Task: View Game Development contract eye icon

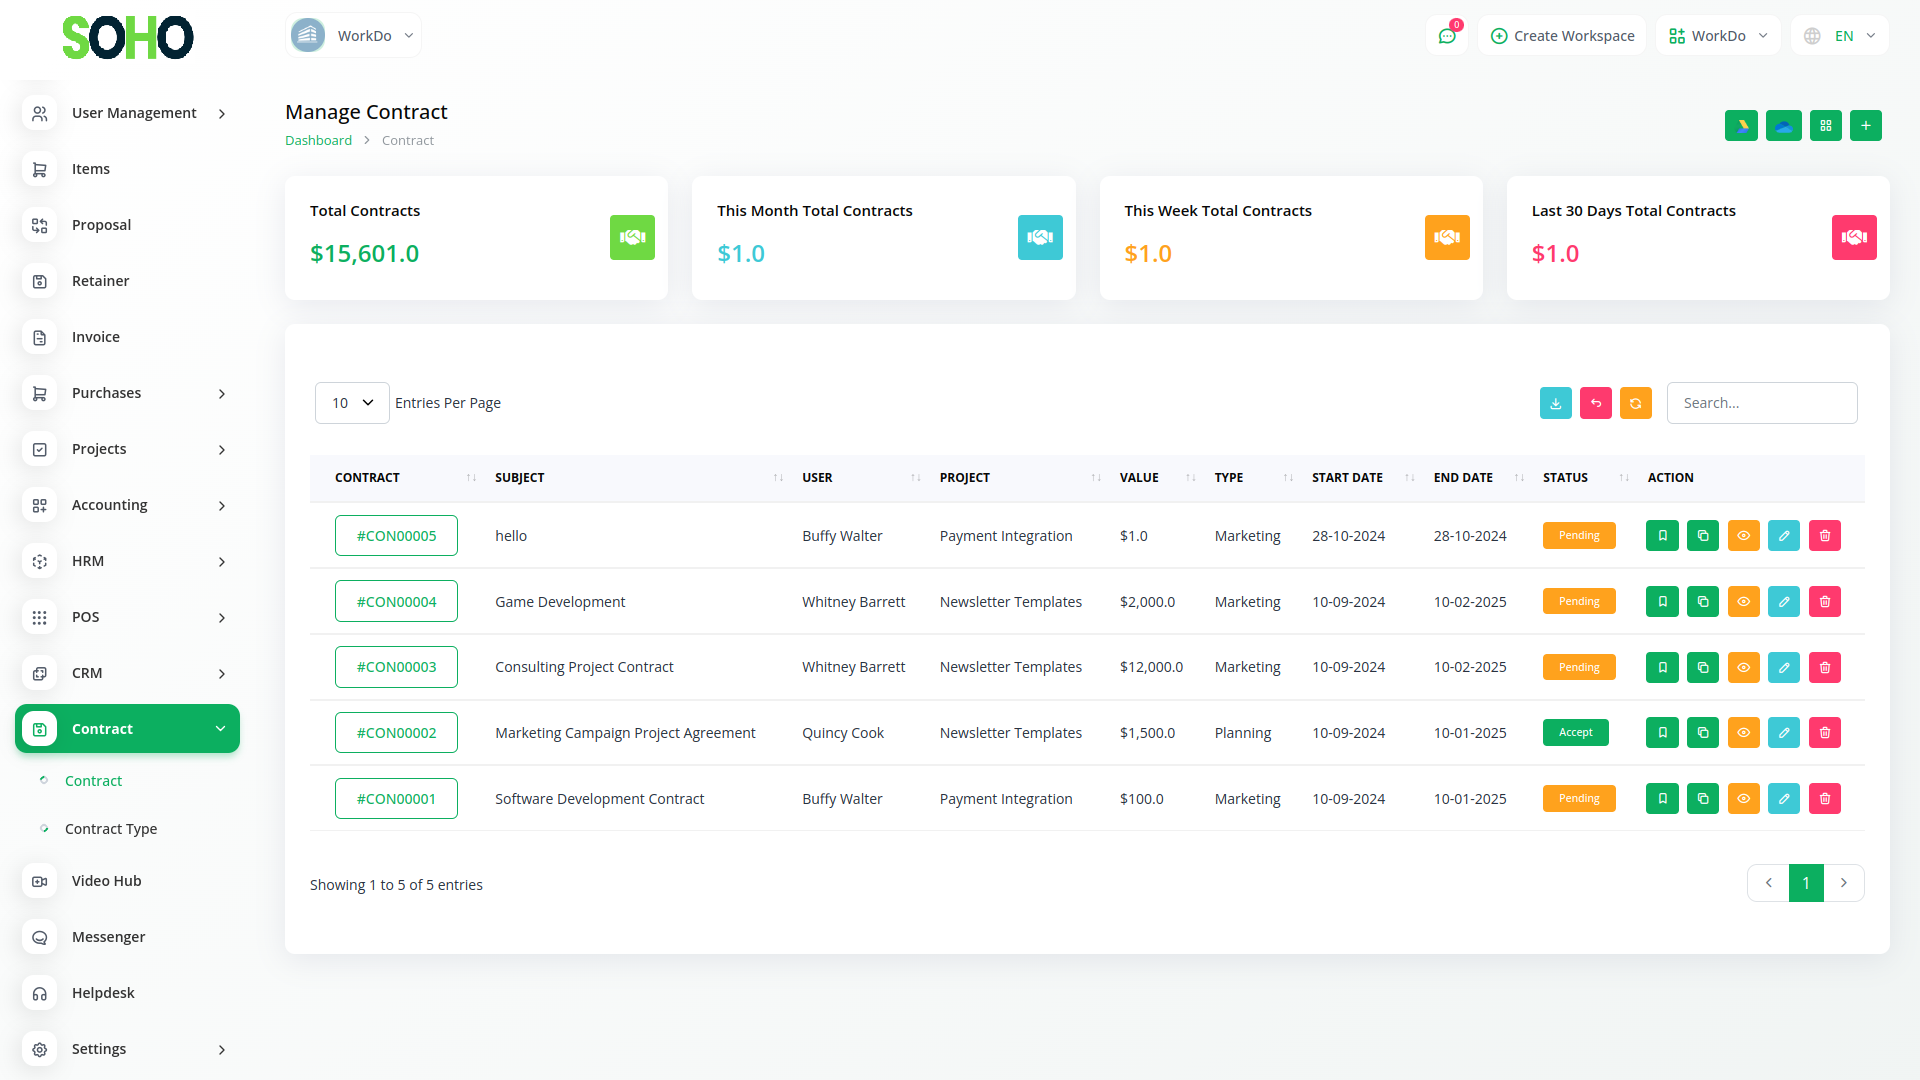Action: click(1743, 602)
